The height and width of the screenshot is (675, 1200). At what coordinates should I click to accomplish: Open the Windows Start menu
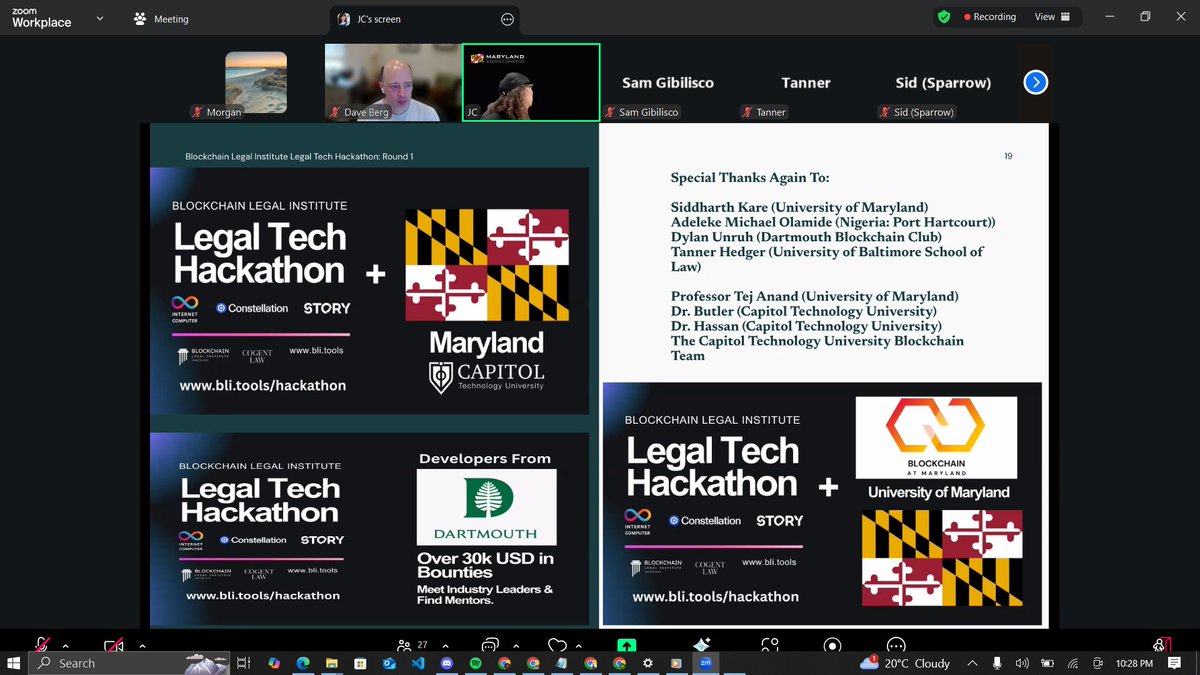tap(14, 663)
